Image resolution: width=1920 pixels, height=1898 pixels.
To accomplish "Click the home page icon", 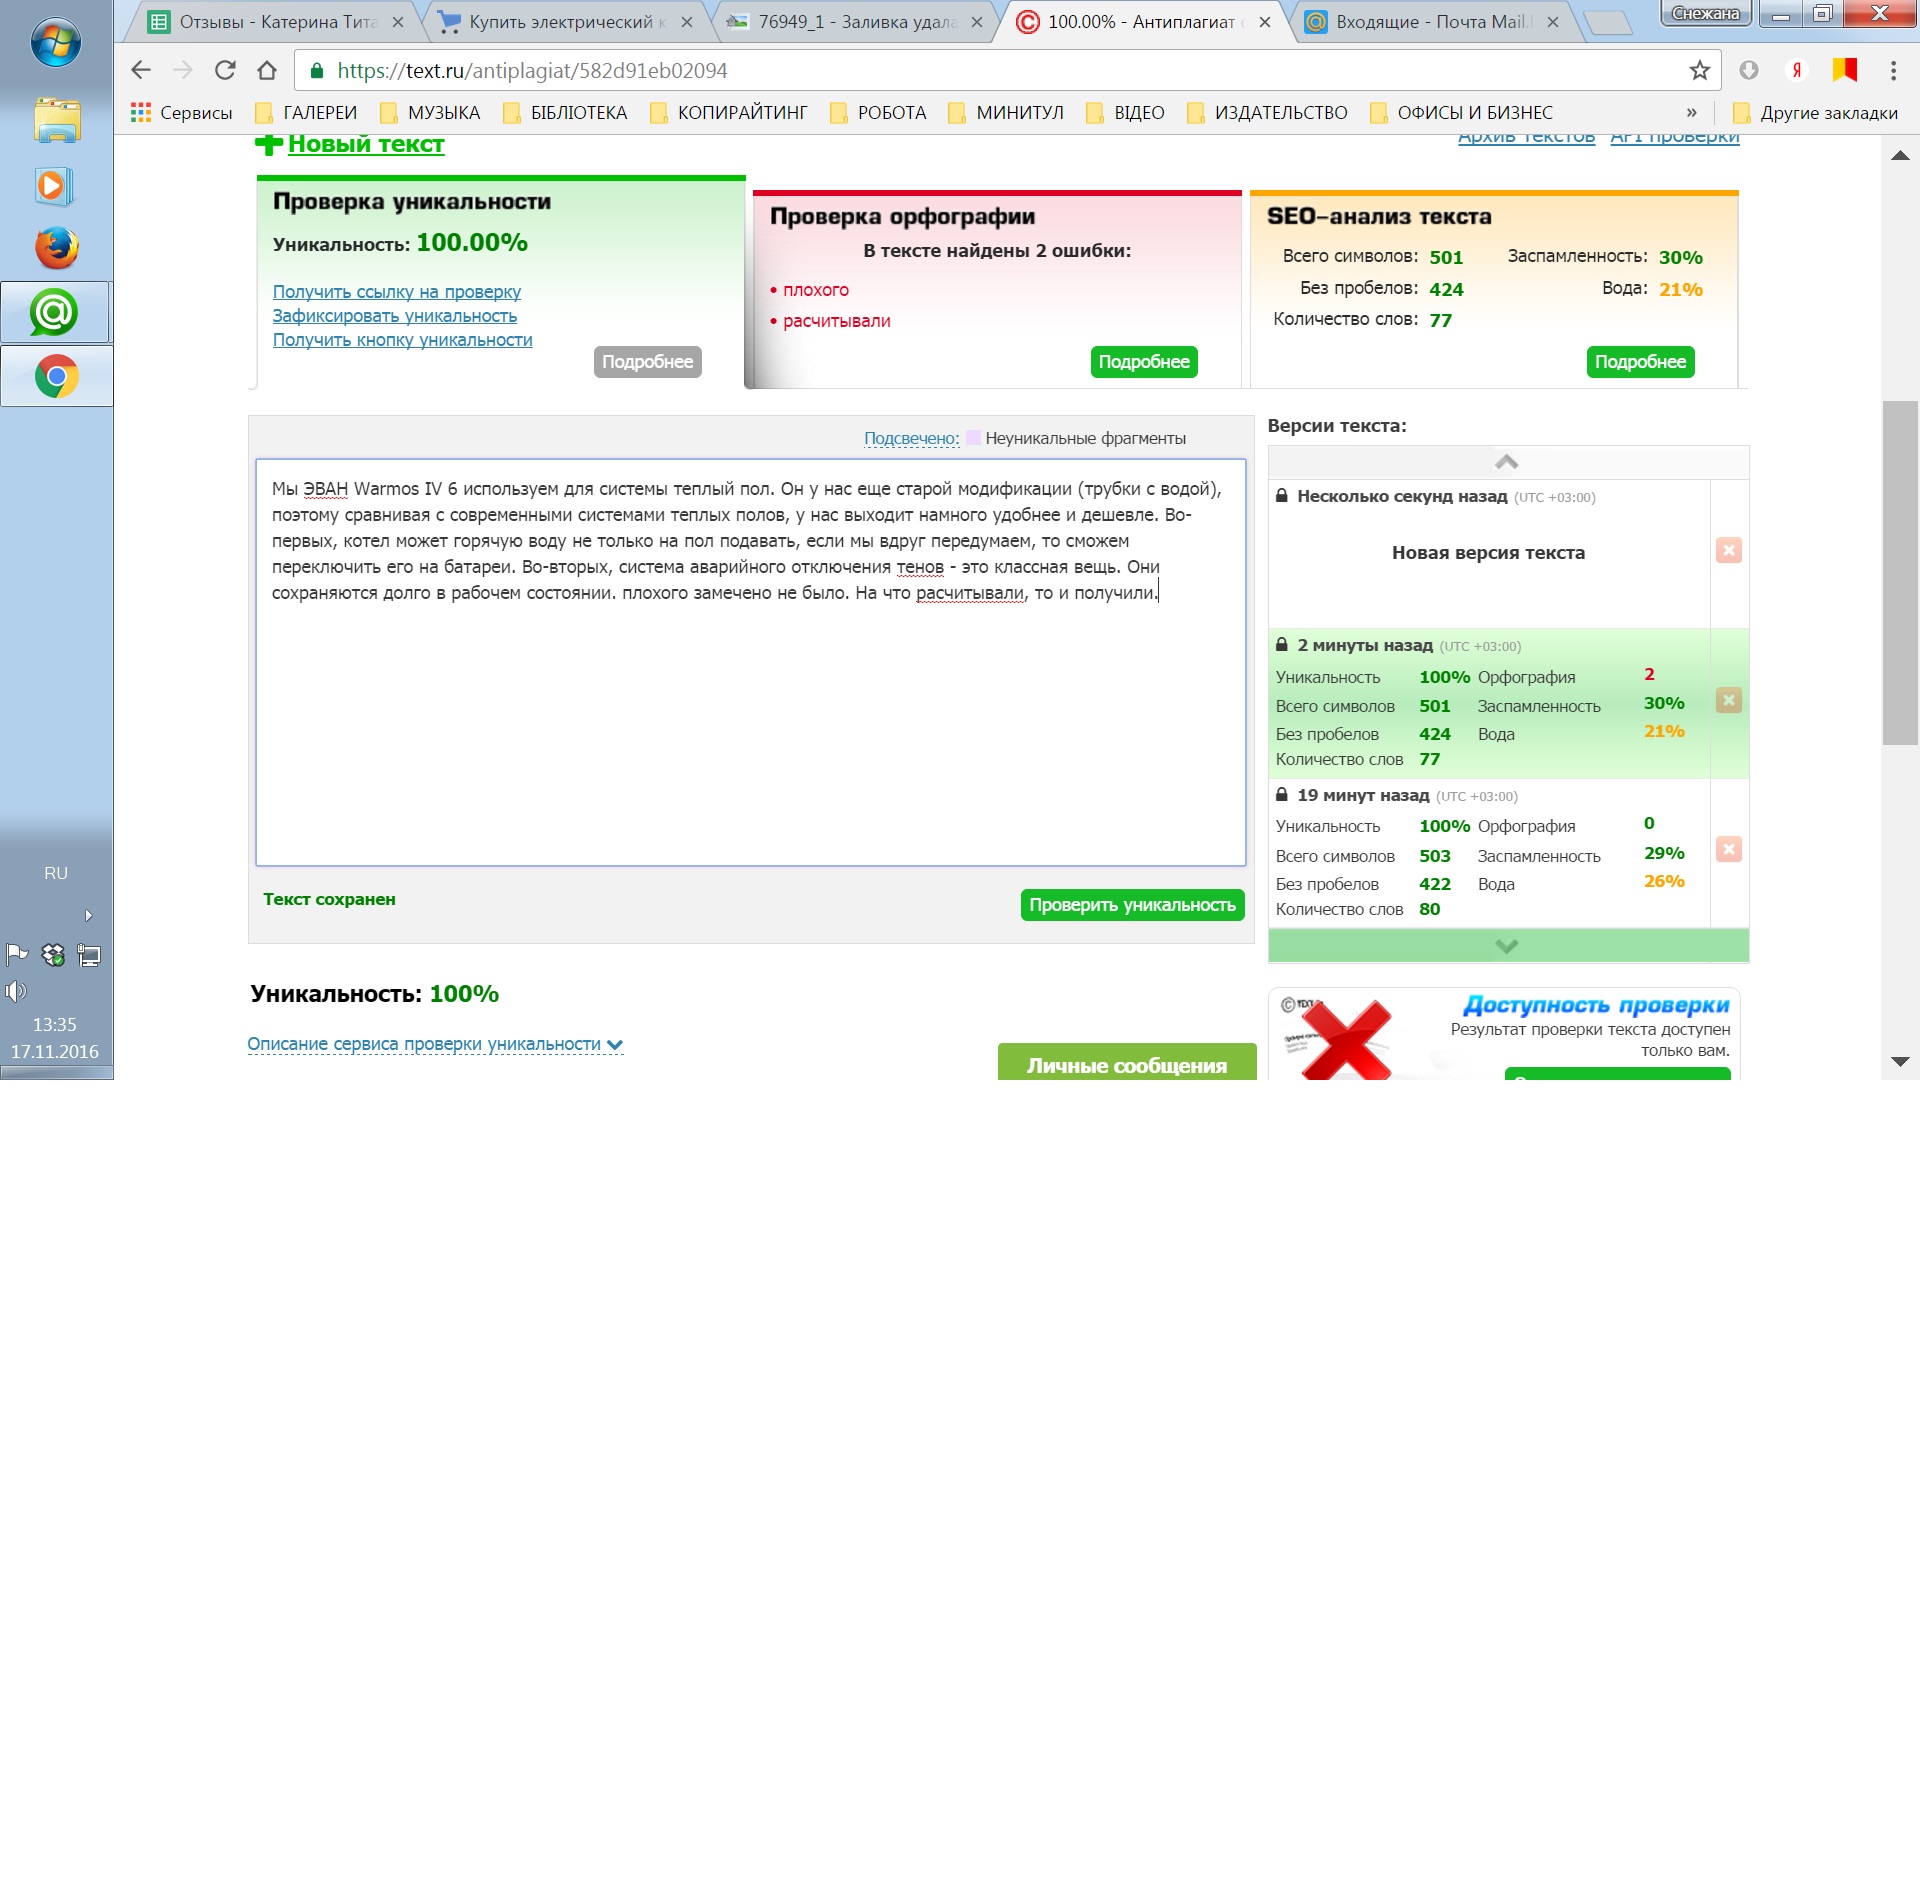I will coord(267,70).
